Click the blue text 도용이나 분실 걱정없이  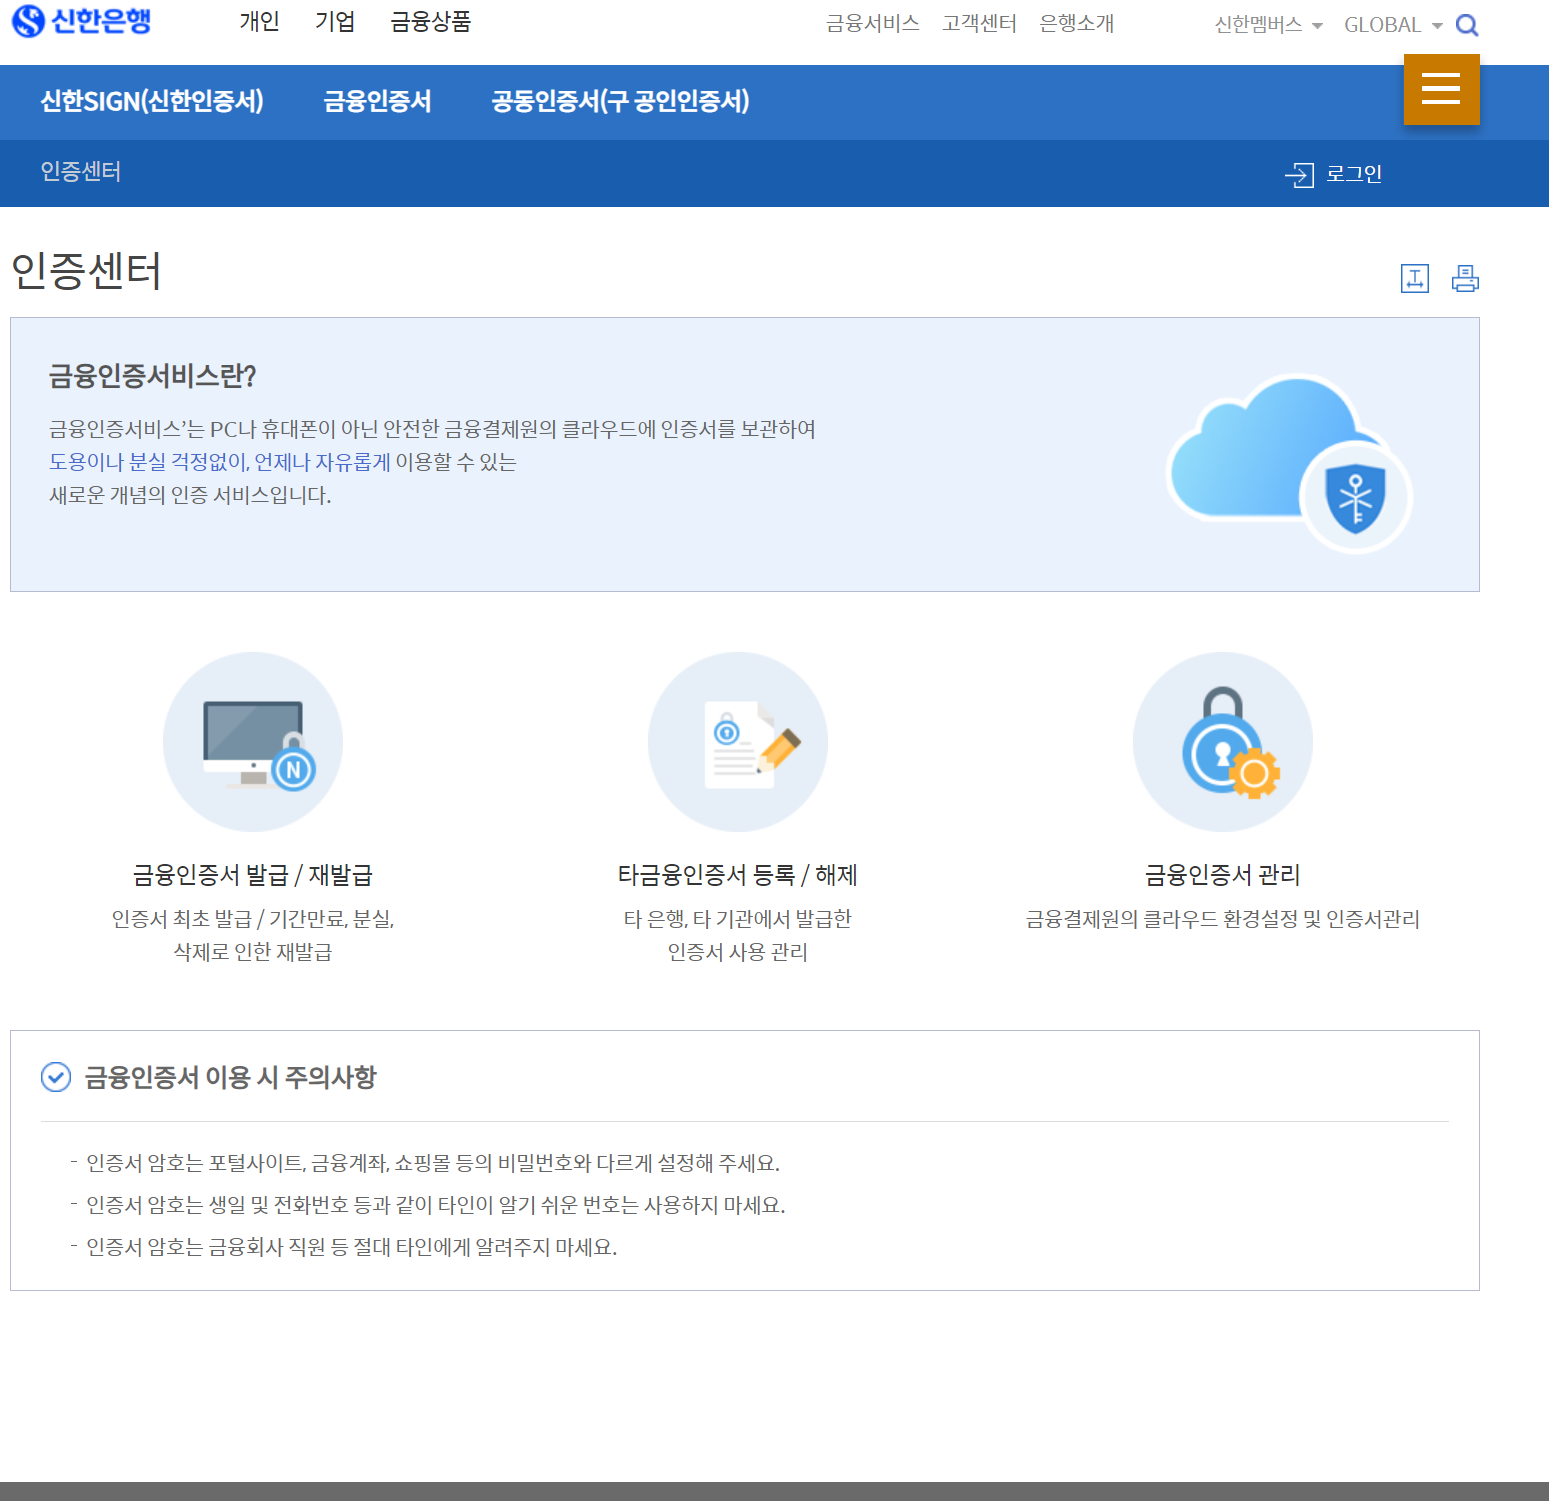[148, 462]
